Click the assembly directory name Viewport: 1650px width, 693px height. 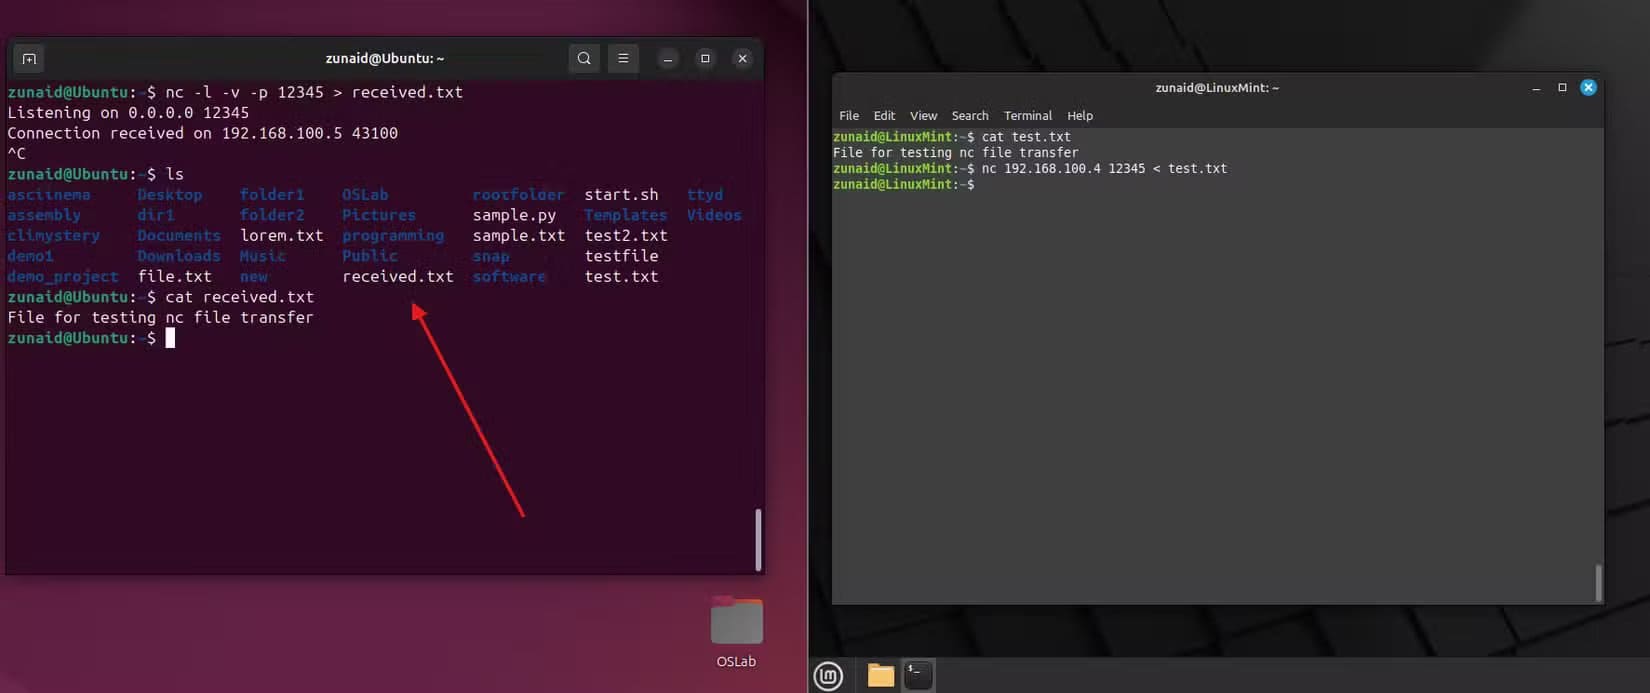[x=44, y=215]
